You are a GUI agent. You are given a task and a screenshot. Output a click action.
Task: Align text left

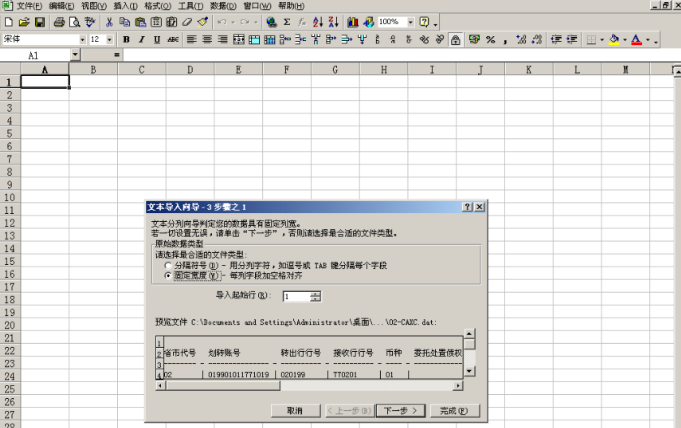191,40
